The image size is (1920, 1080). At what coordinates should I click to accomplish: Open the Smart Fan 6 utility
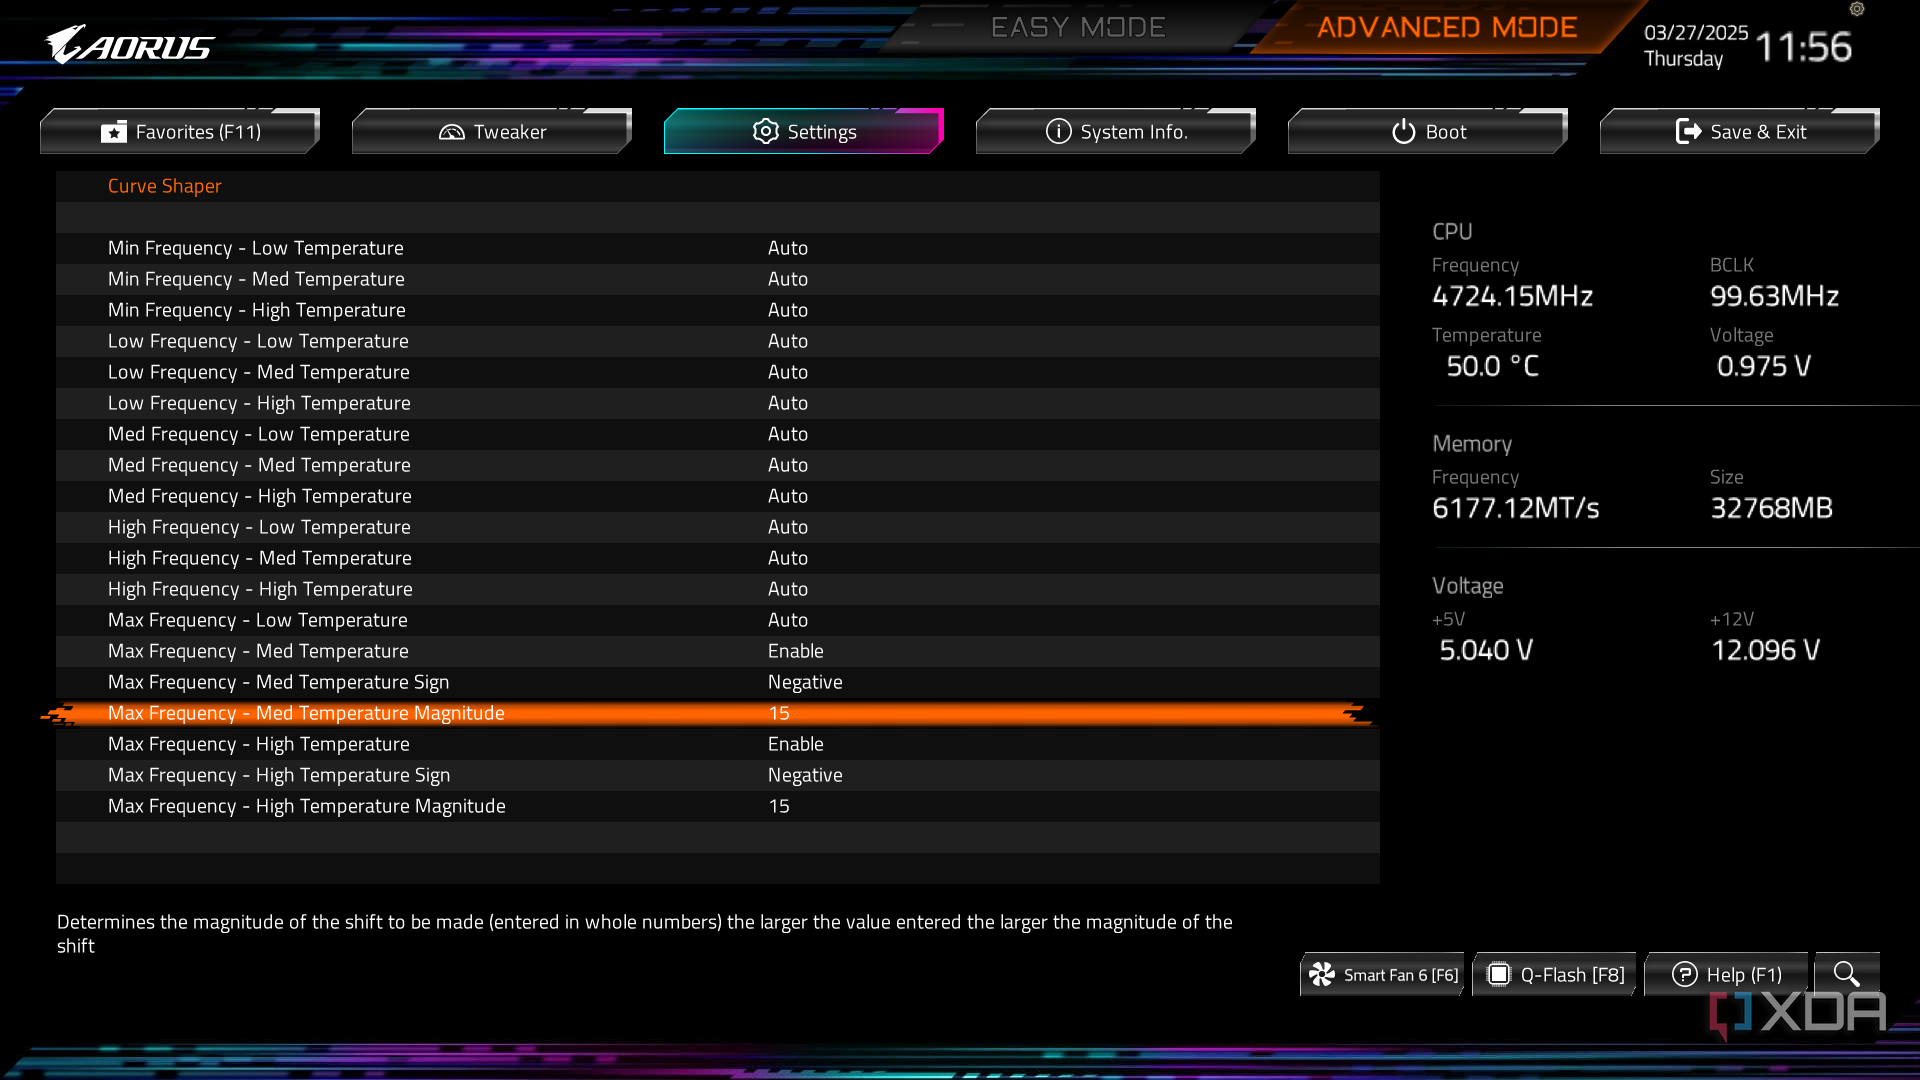1382,974
